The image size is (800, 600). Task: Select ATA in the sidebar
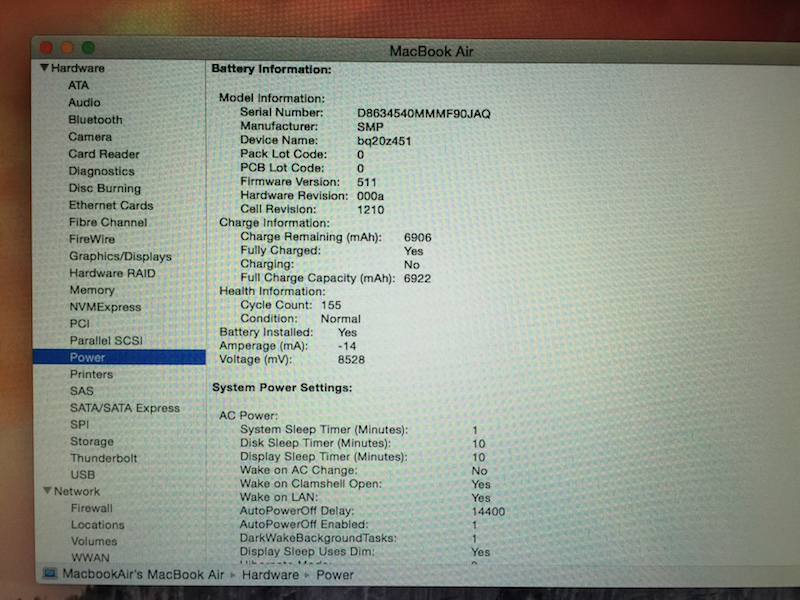78,85
